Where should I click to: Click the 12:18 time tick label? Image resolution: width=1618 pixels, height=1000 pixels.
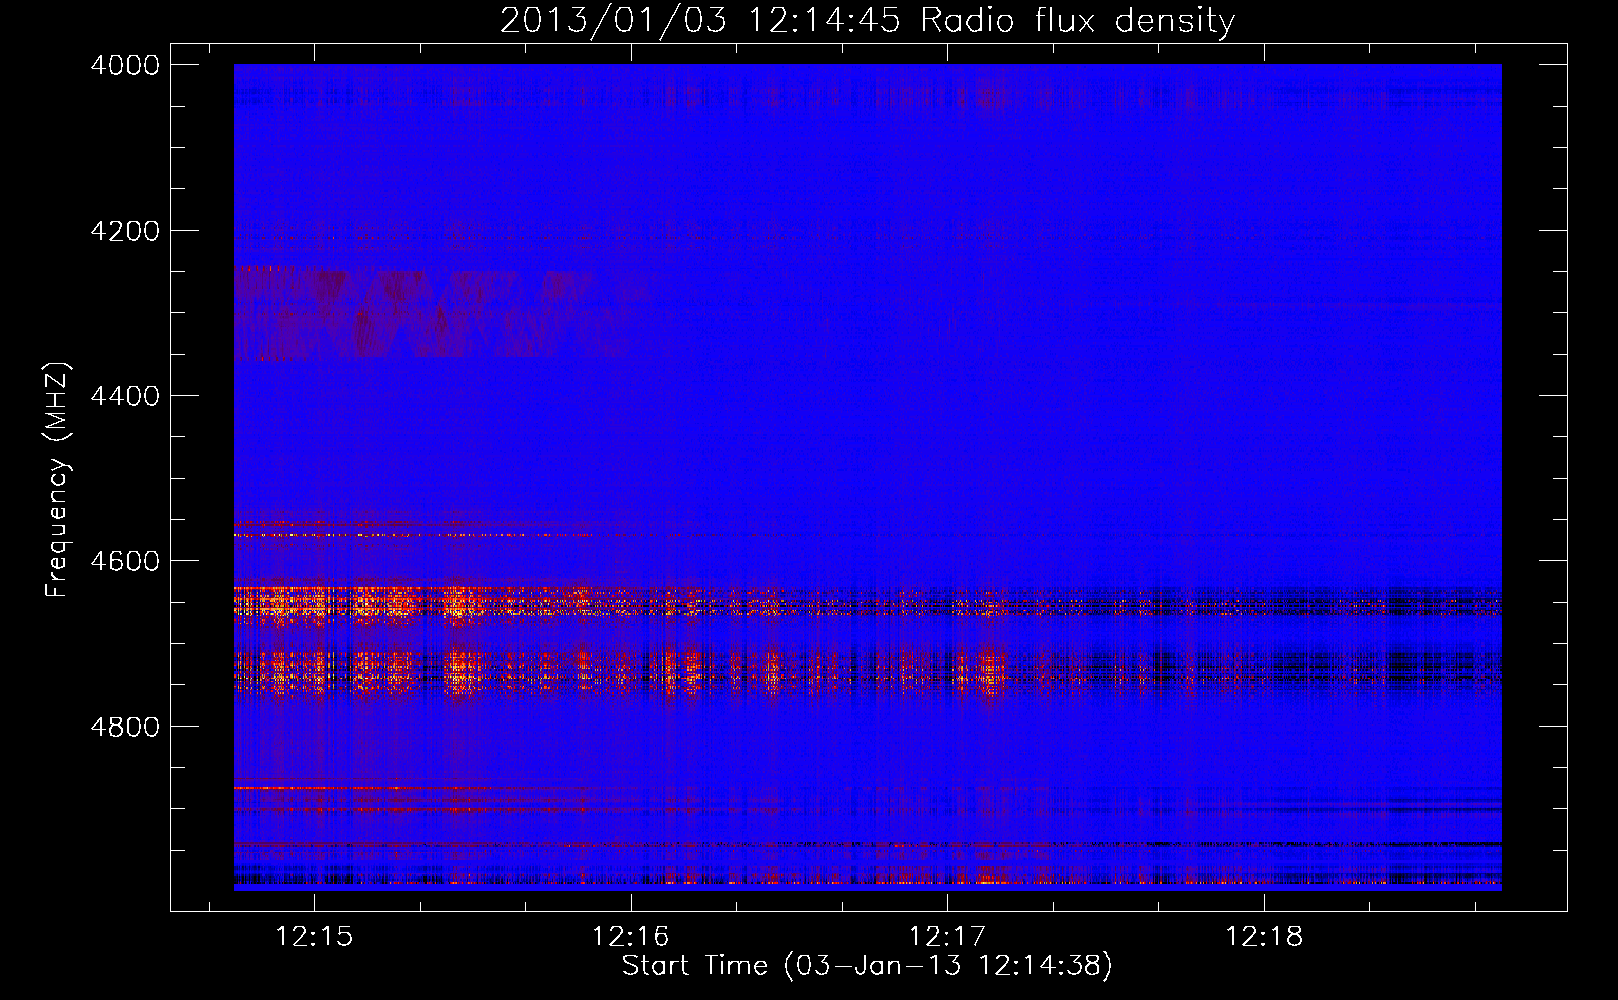coord(1264,937)
